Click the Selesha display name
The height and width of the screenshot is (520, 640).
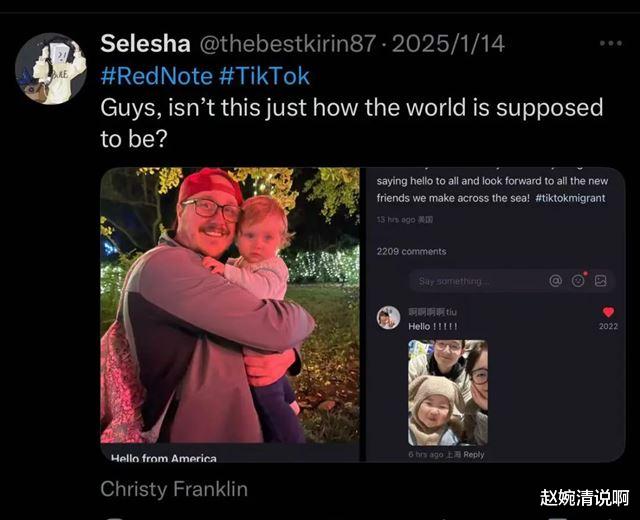(143, 45)
